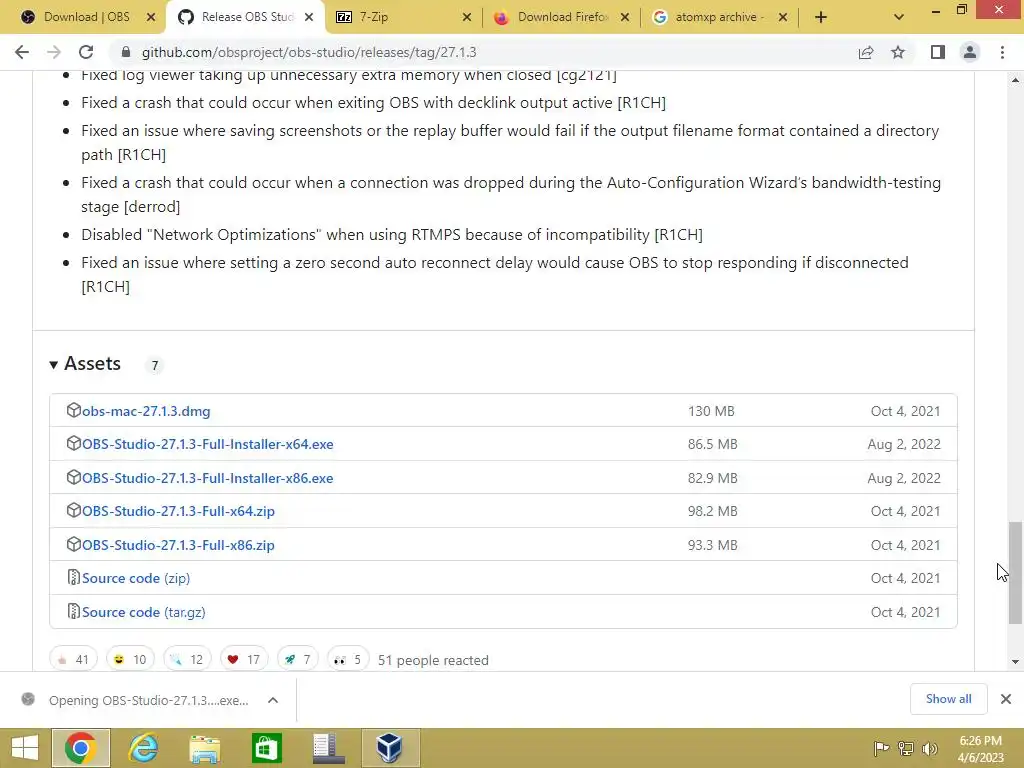Click the 'Aug 2, 2022' date for x64.exe

(x=904, y=444)
